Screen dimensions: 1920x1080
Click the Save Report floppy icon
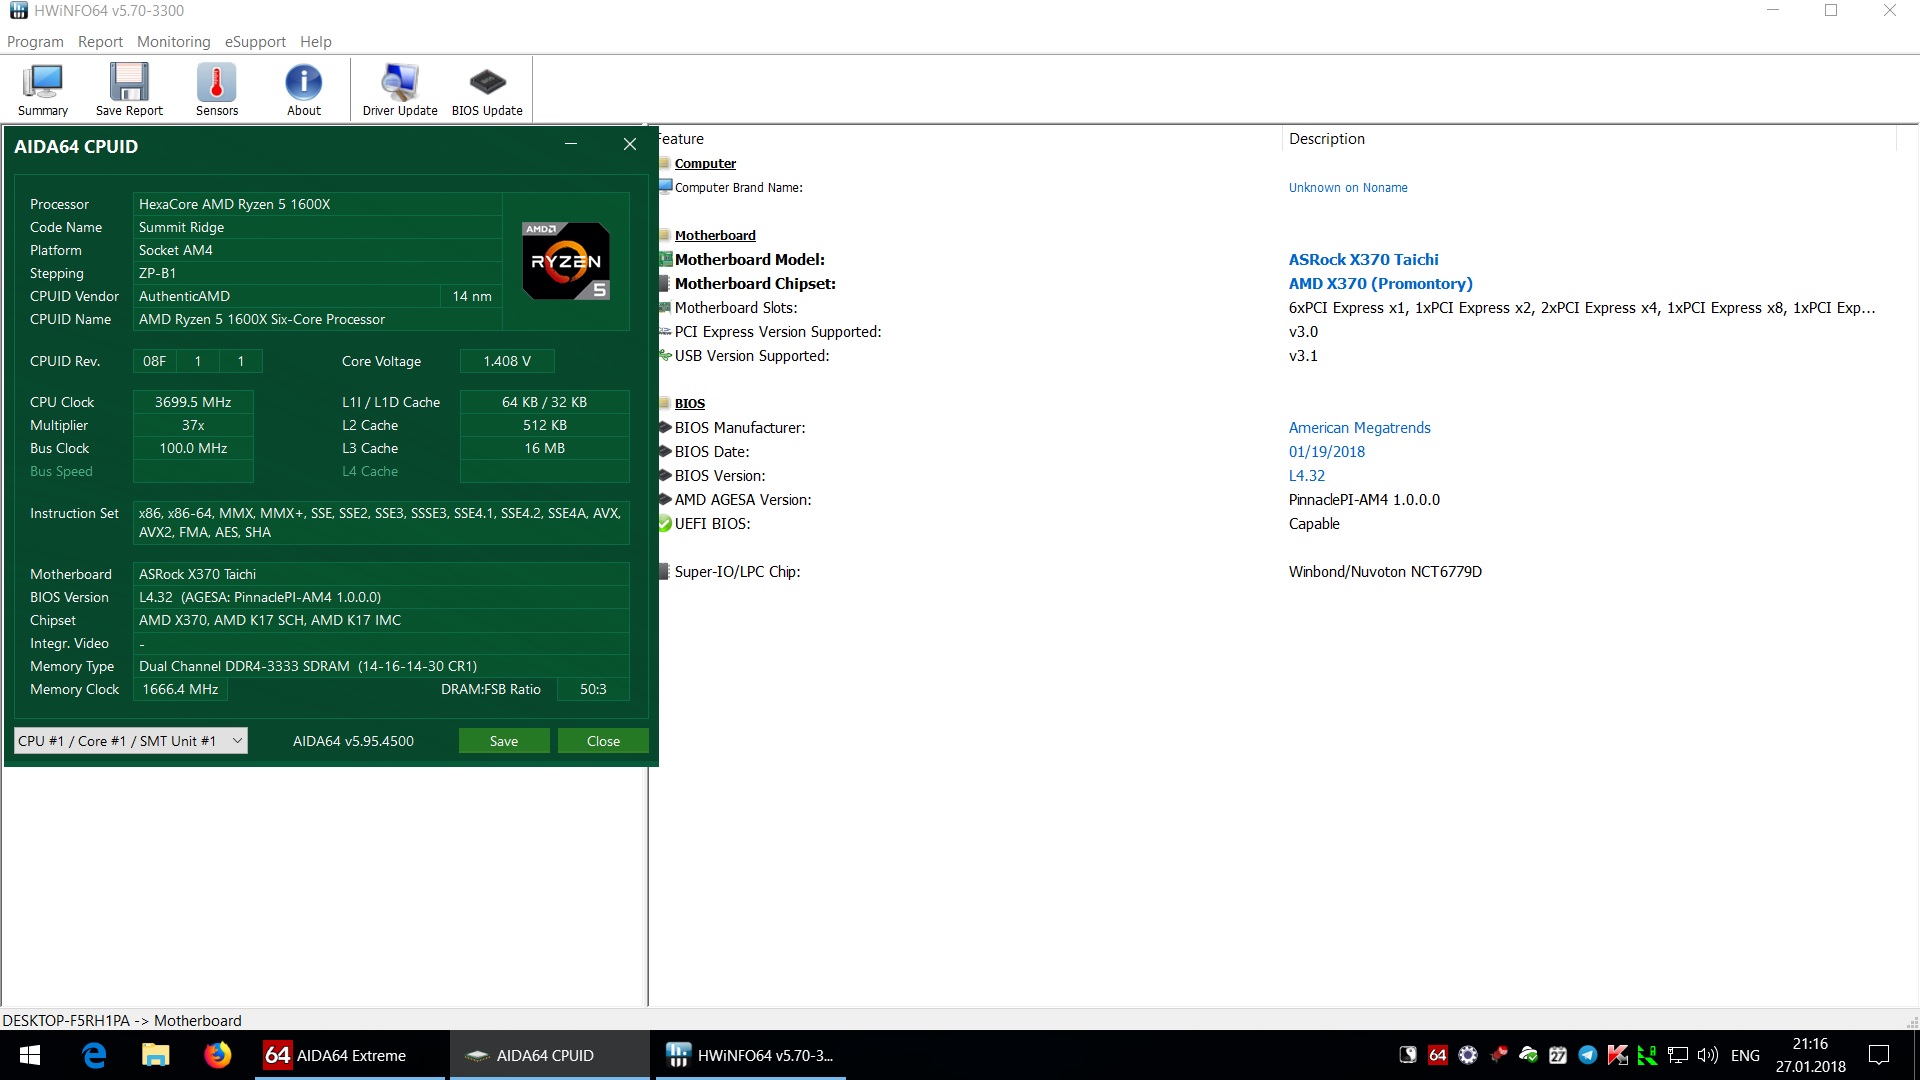[x=129, y=89]
